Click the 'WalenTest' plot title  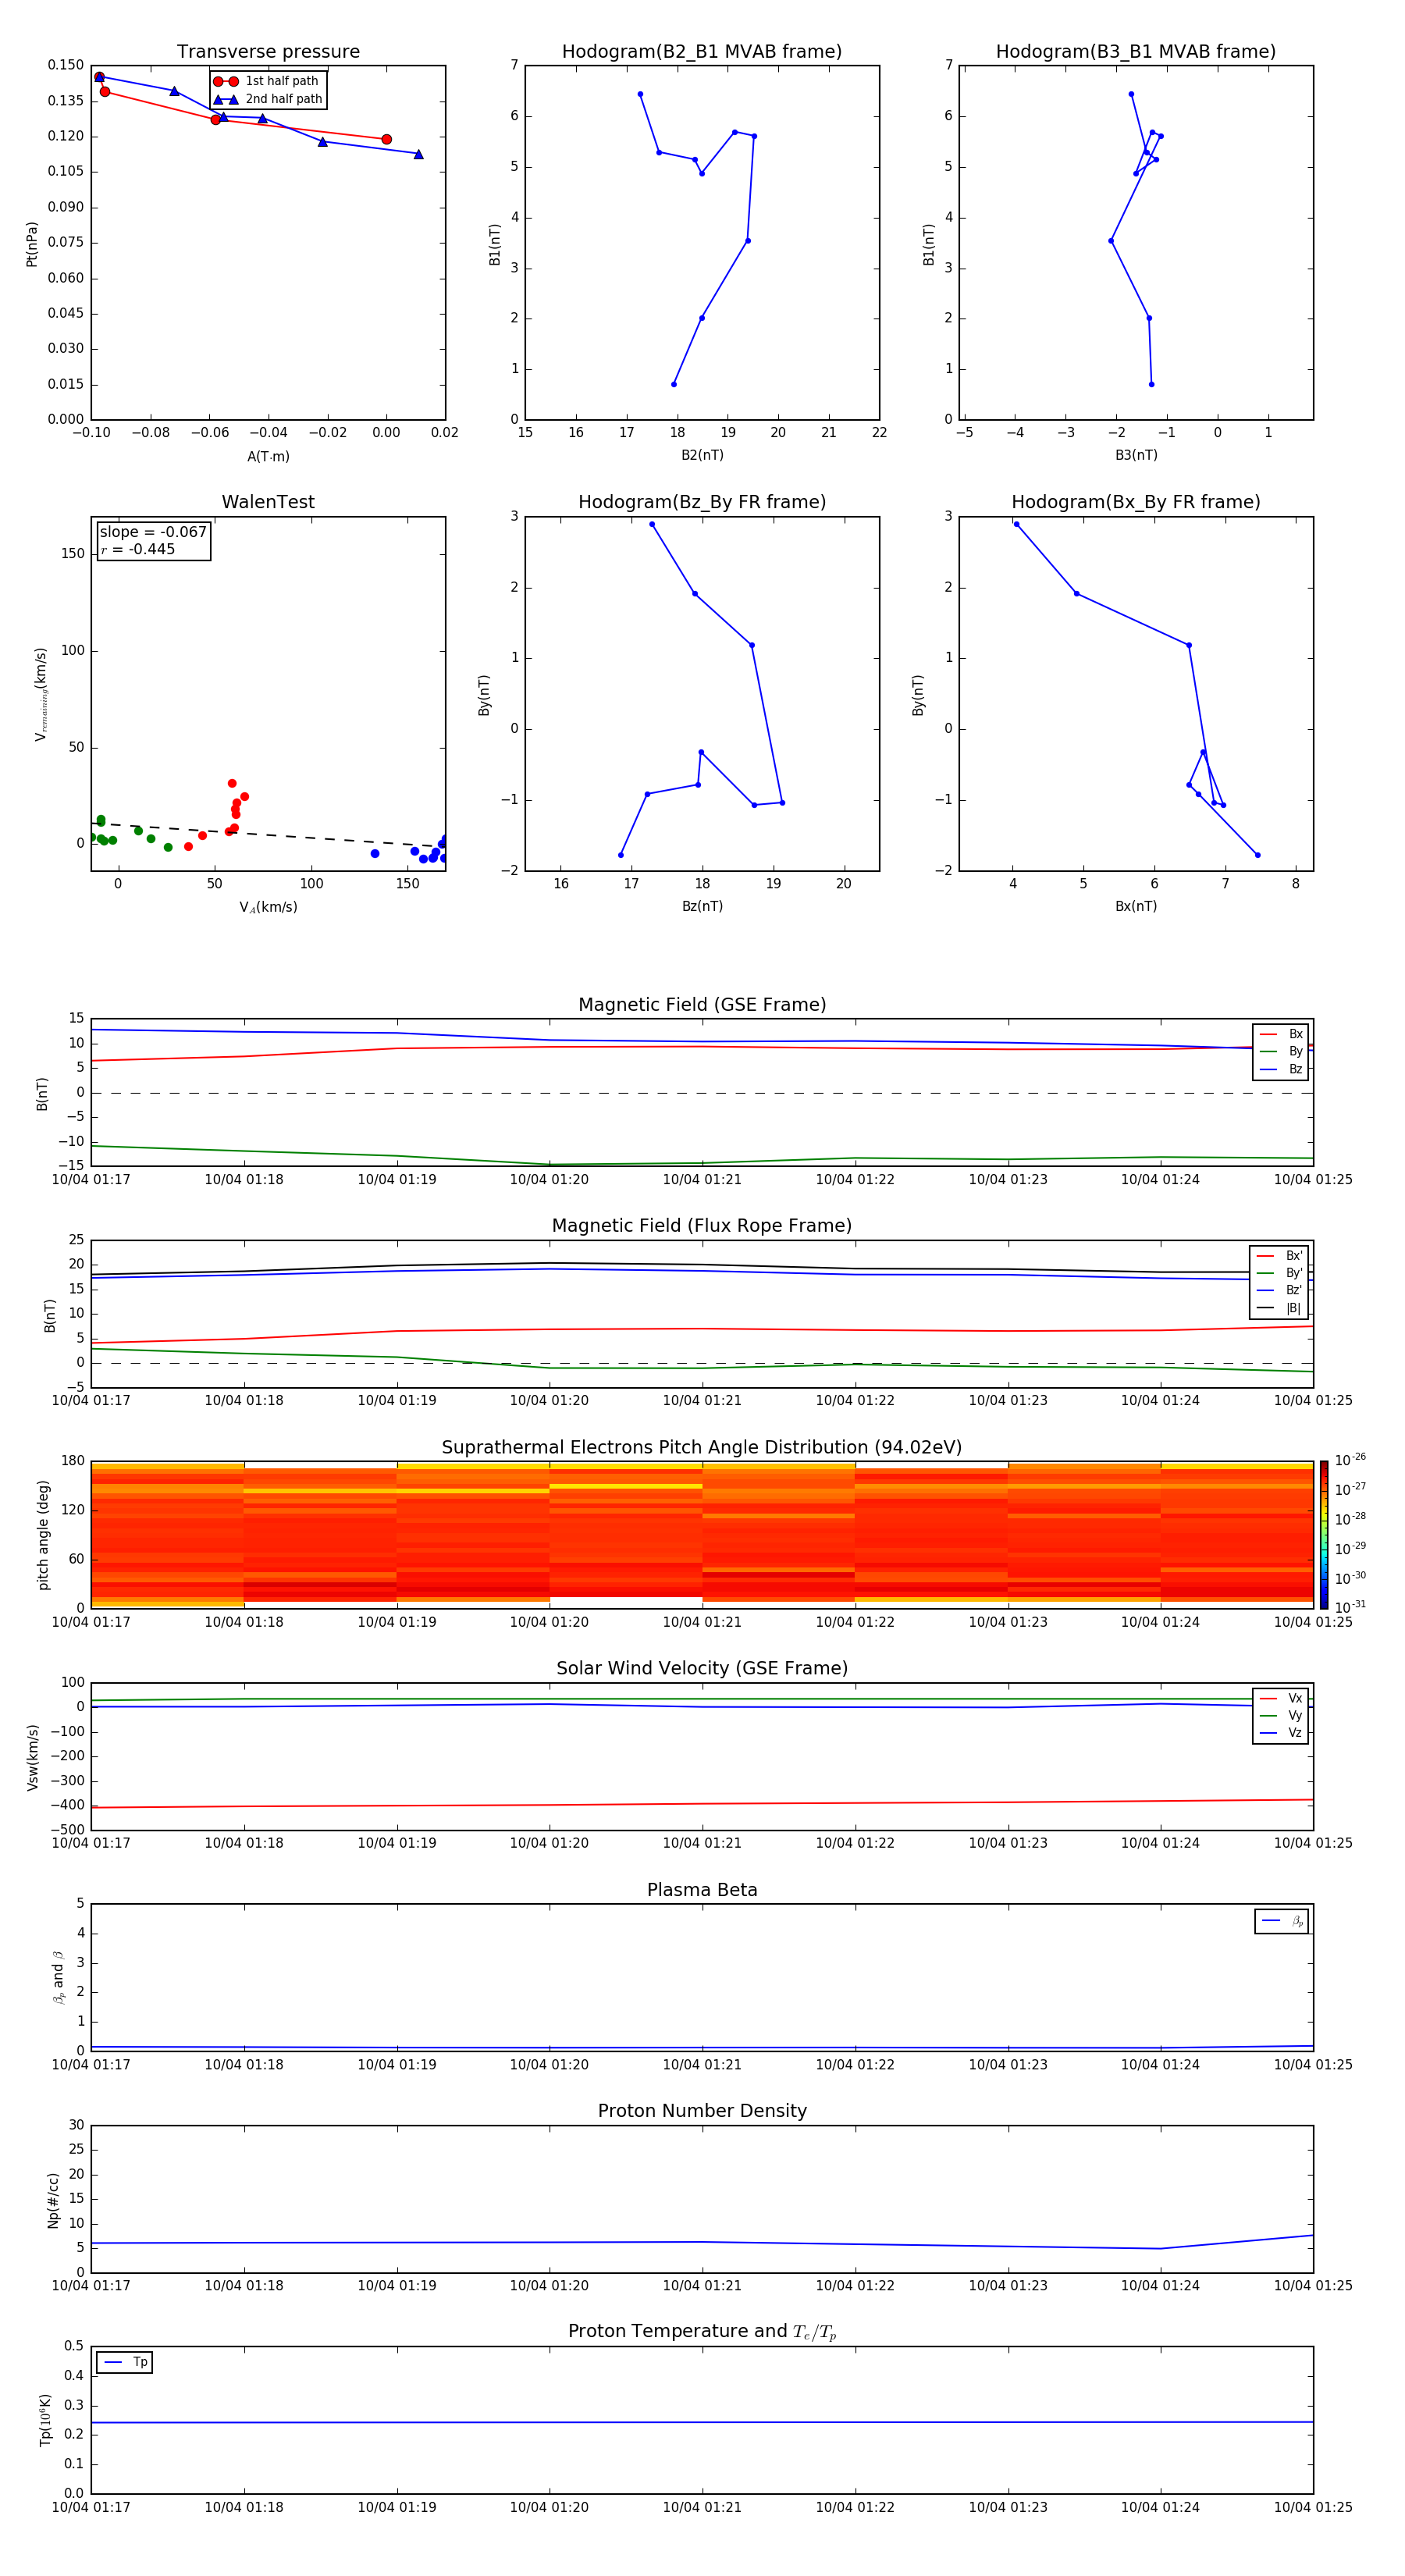(x=268, y=502)
